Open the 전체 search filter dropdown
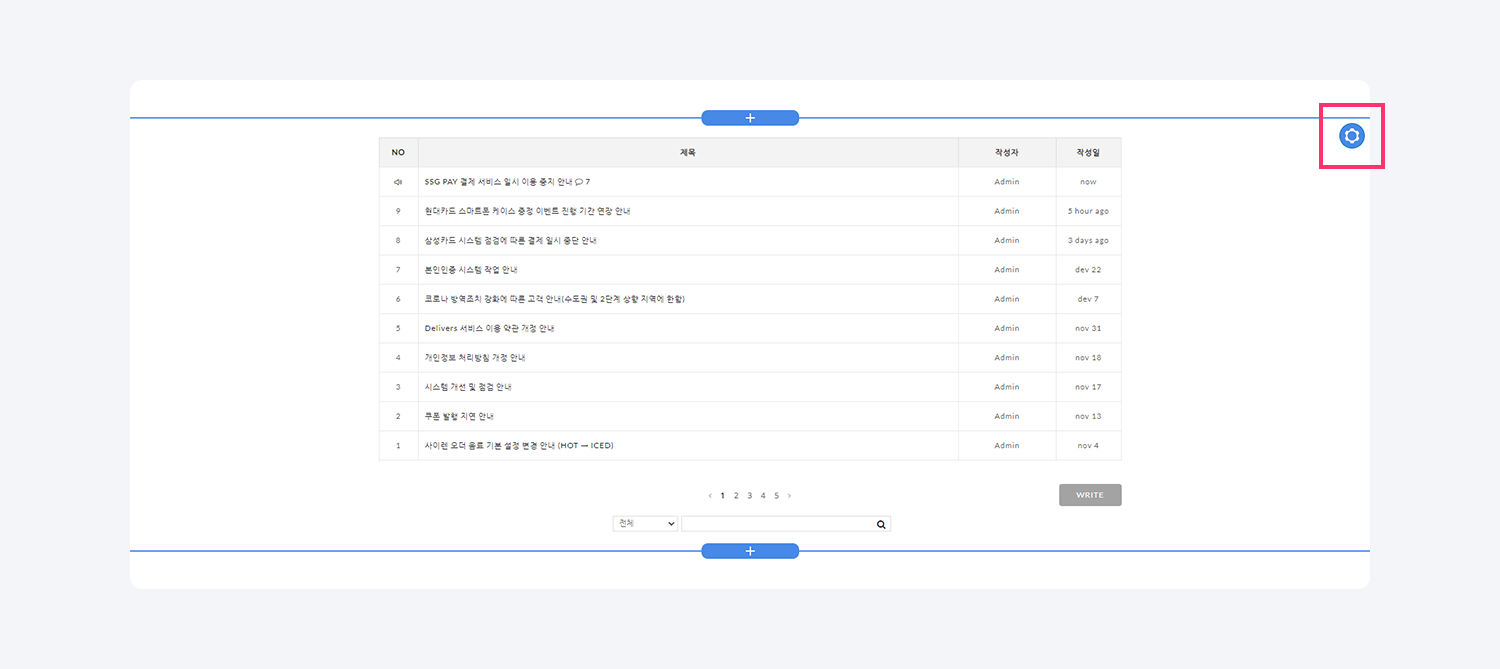The image size is (1500, 669). pyautogui.click(x=645, y=524)
